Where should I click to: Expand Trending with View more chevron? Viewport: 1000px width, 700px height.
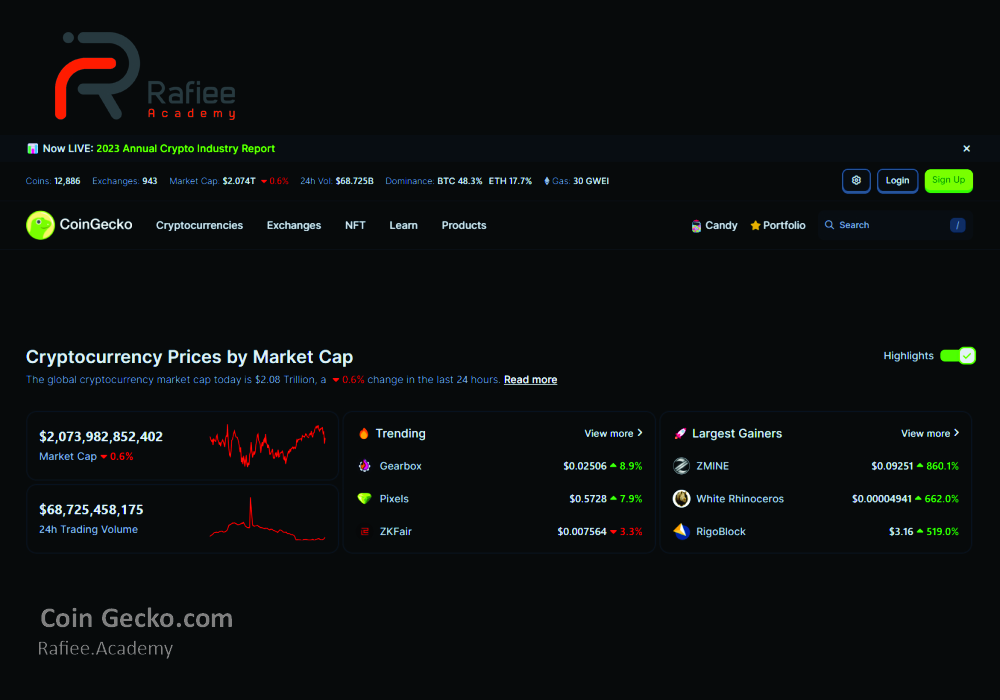[614, 434]
